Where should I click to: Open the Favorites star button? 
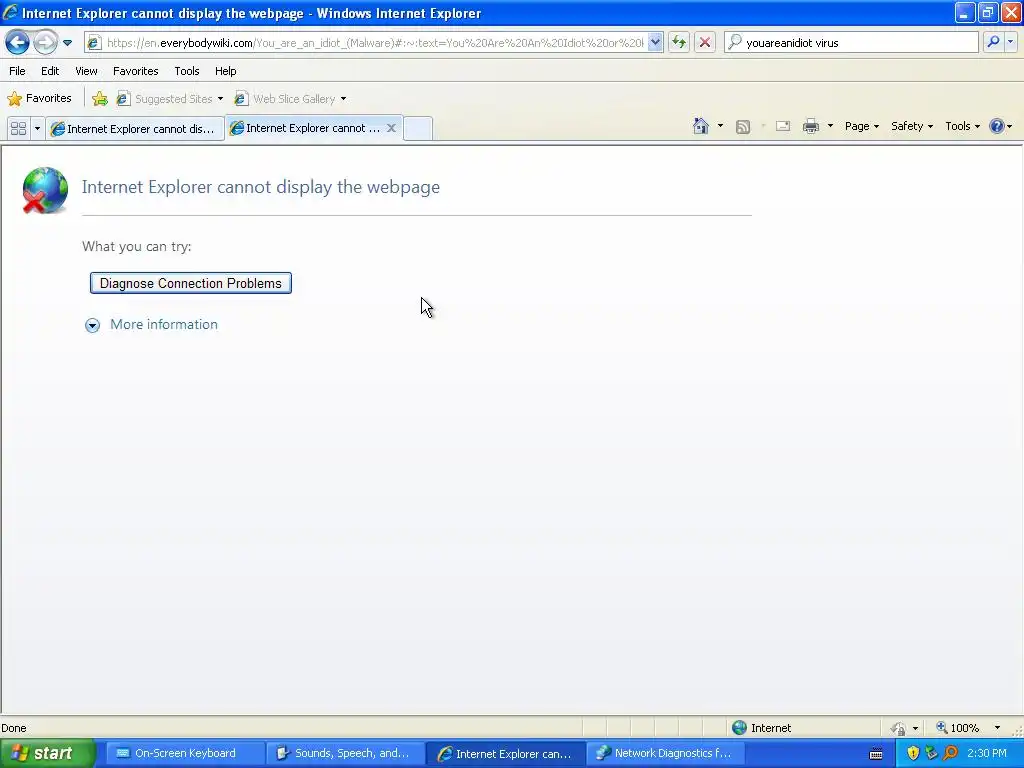click(x=39, y=99)
